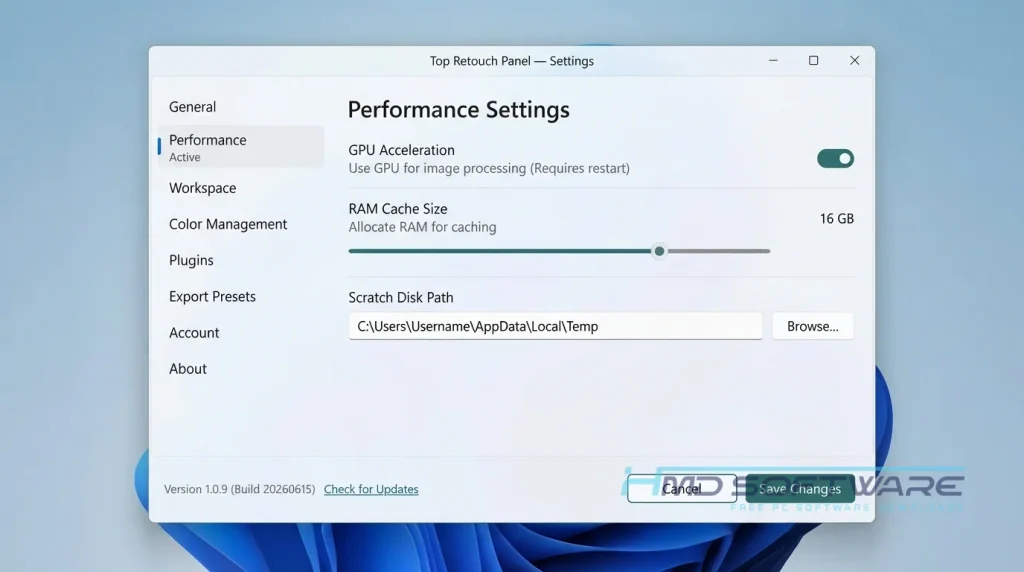The height and width of the screenshot is (572, 1024).
Task: Click the Performance Settings heading
Action: 458,110
